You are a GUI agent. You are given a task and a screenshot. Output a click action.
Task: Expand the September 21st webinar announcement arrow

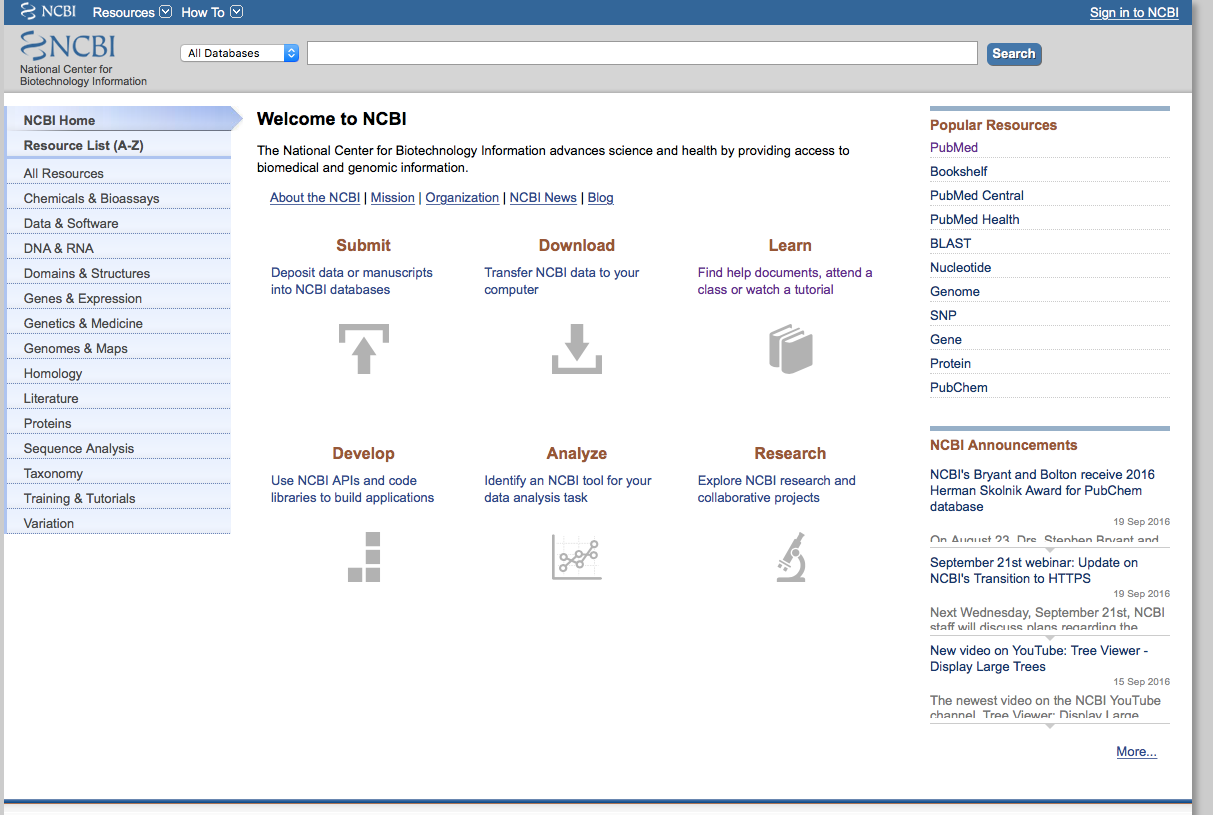[x=1049, y=637]
